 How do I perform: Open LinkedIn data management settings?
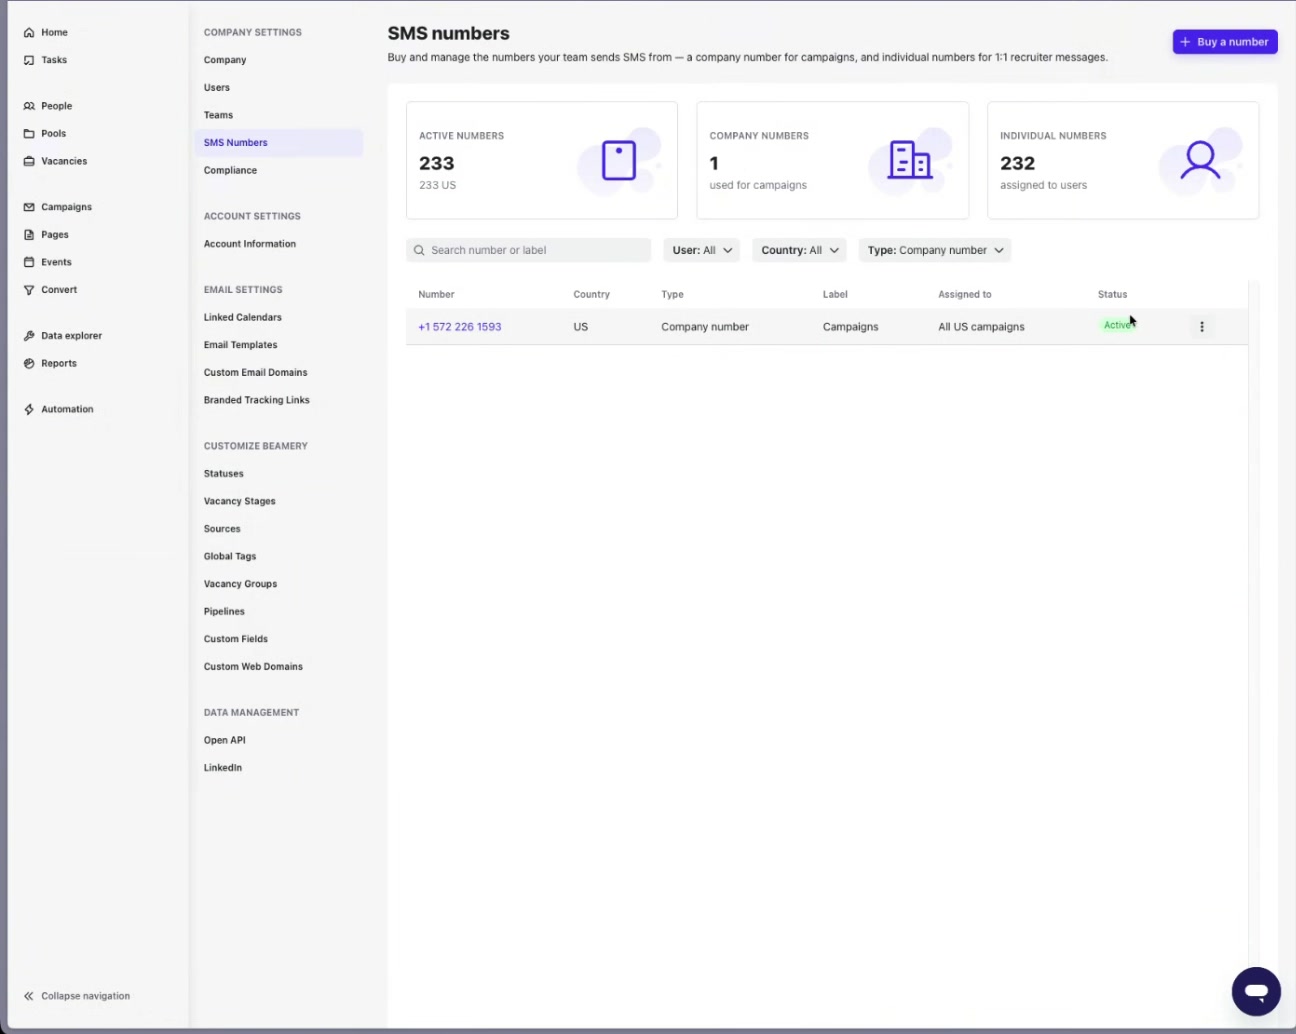tap(223, 768)
